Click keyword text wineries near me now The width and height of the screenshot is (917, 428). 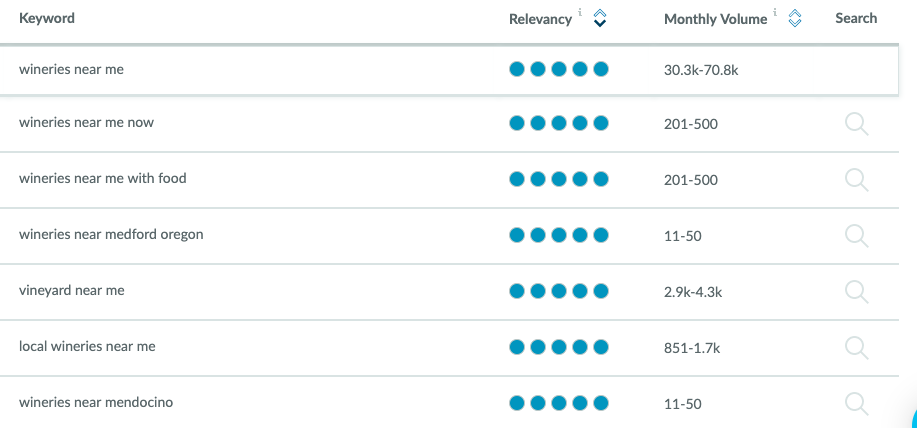pos(87,123)
